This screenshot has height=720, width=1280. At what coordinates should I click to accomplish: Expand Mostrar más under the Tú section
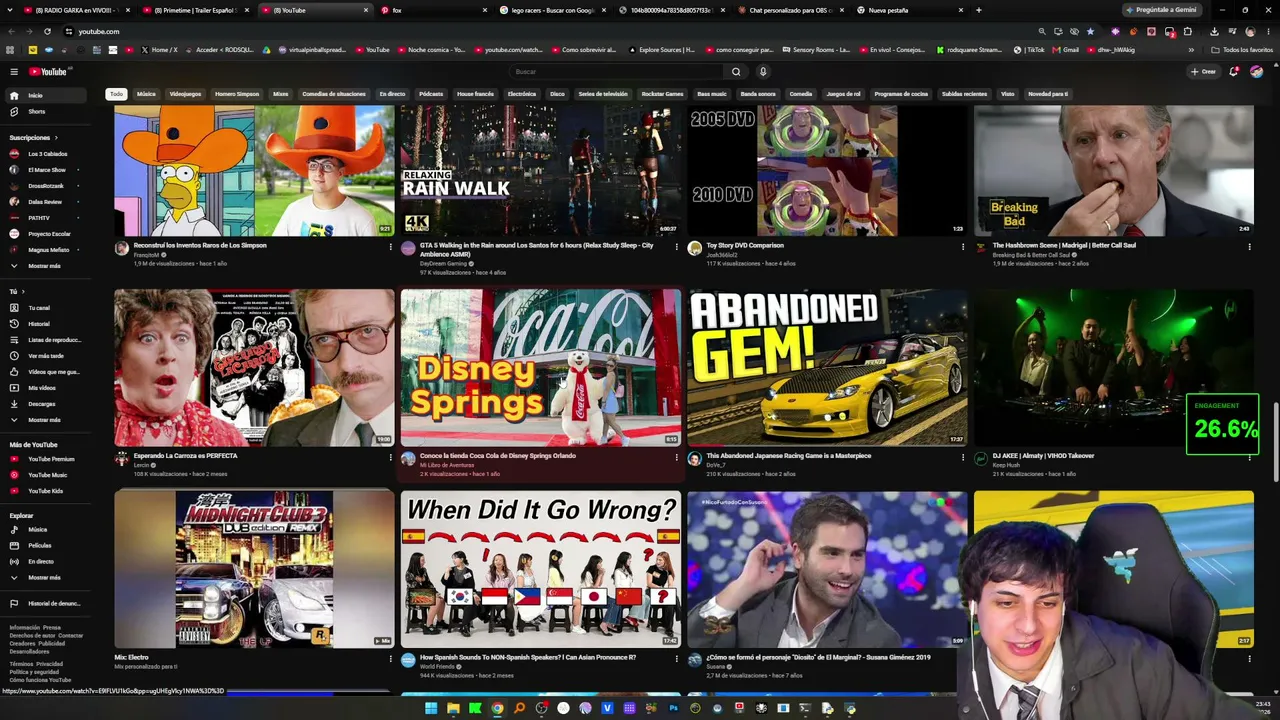tap(44, 420)
